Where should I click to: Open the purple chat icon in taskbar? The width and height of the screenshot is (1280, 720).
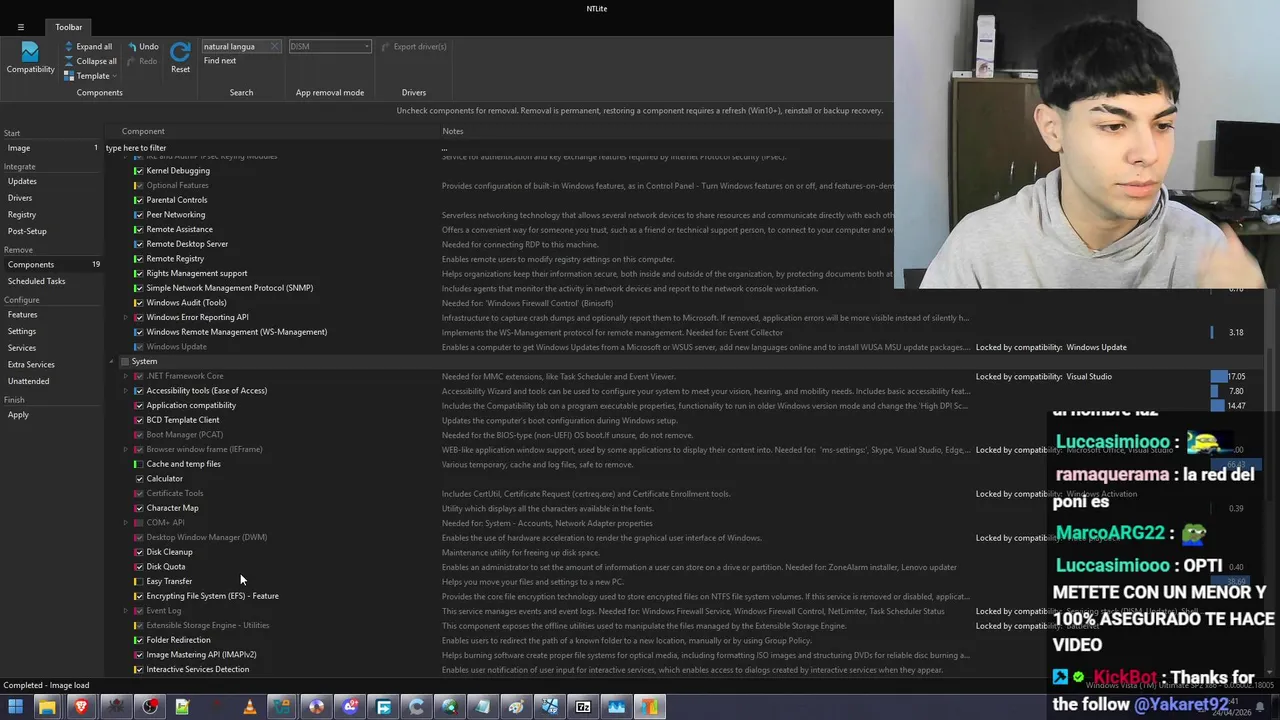click(x=349, y=707)
